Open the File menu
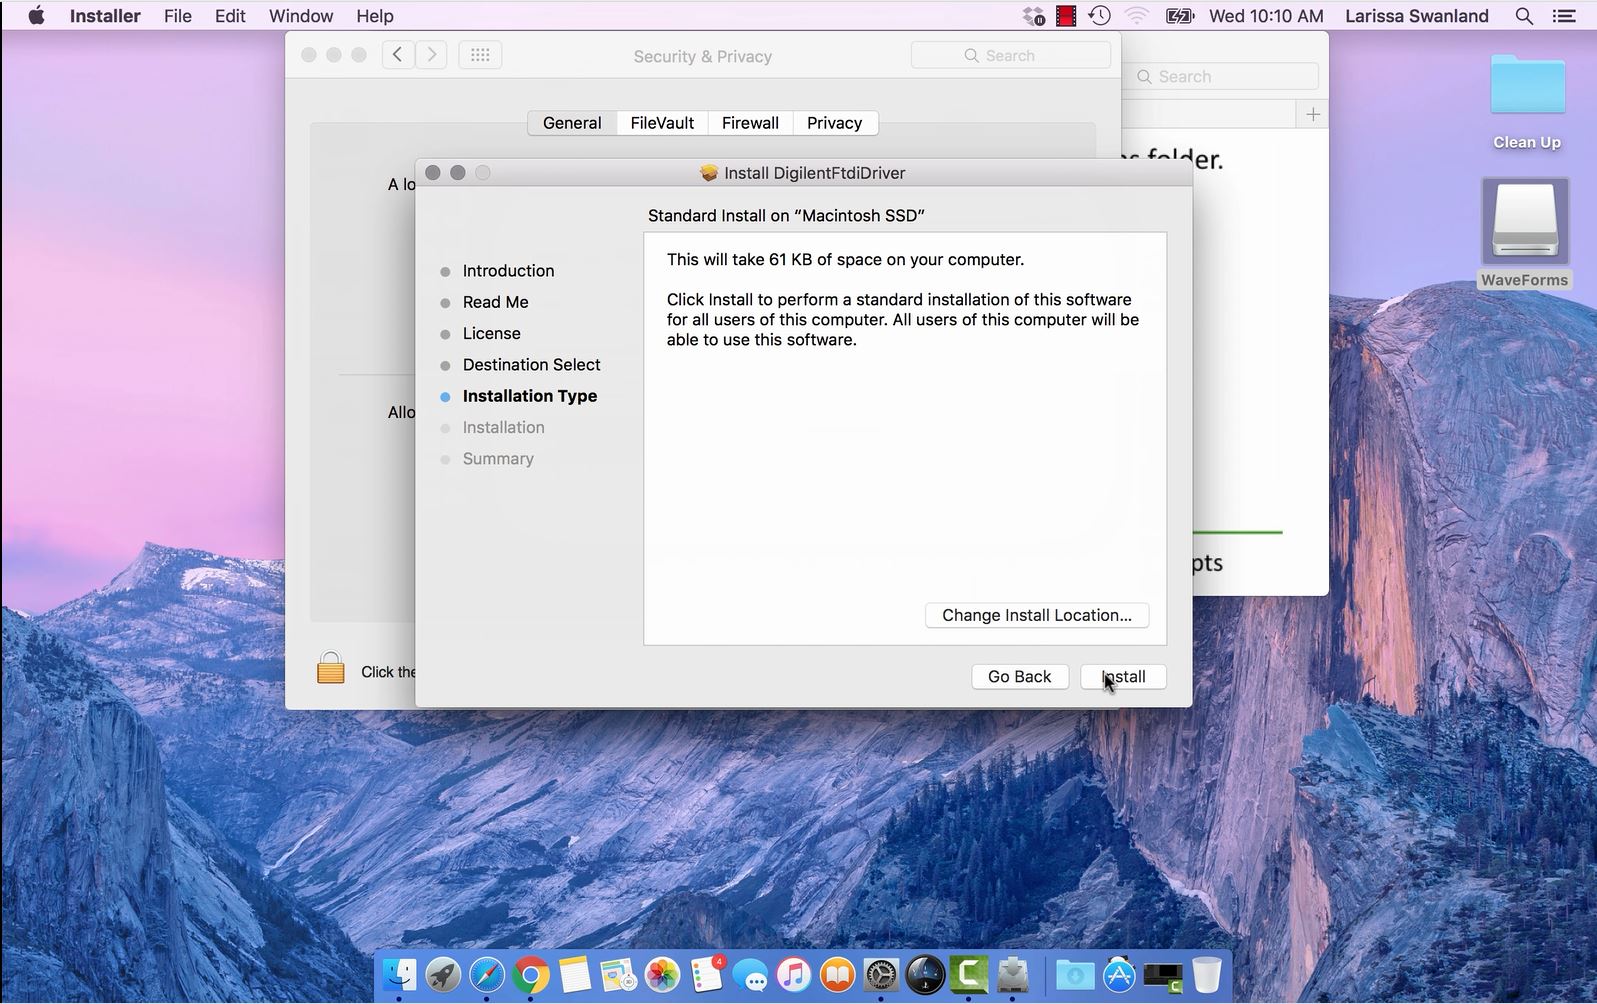The image size is (1597, 1004). [x=178, y=16]
